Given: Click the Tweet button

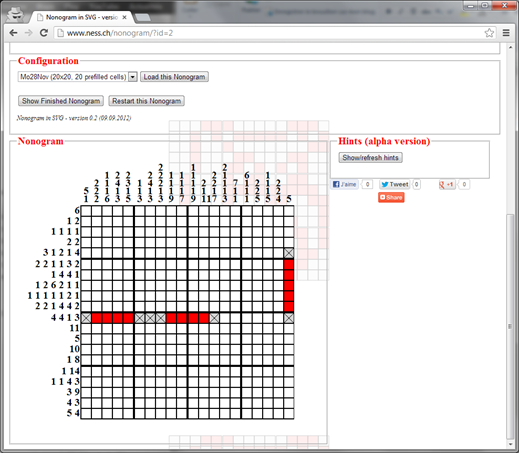Looking at the screenshot, I should [x=395, y=184].
